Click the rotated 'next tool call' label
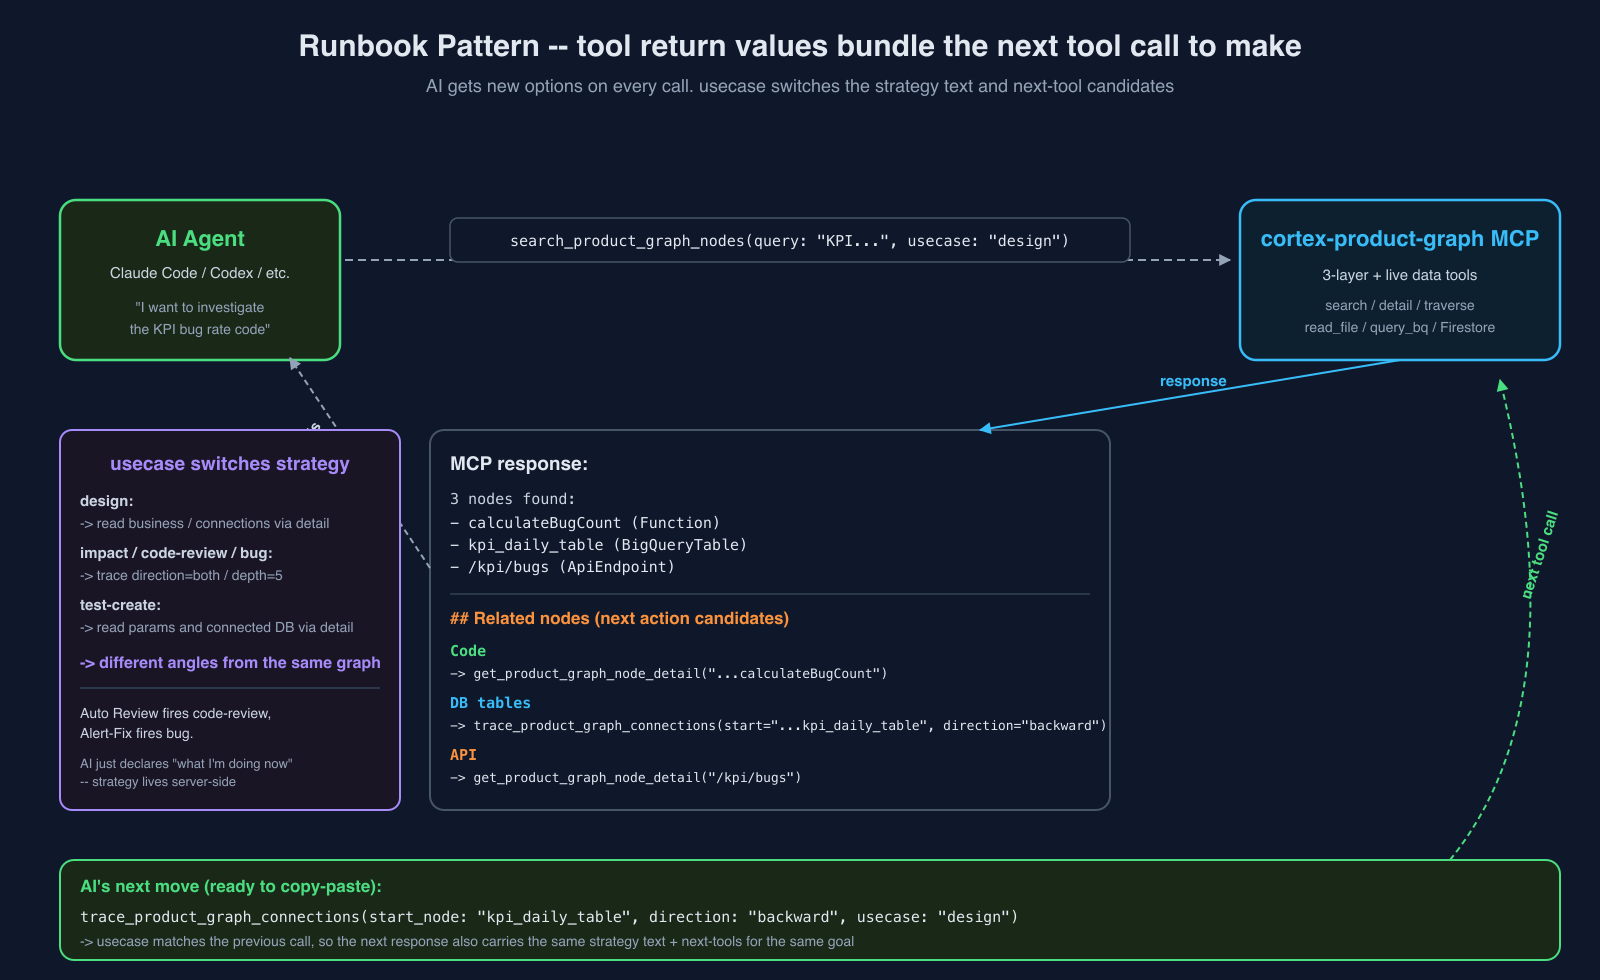Image resolution: width=1600 pixels, height=980 pixels. [1540, 555]
